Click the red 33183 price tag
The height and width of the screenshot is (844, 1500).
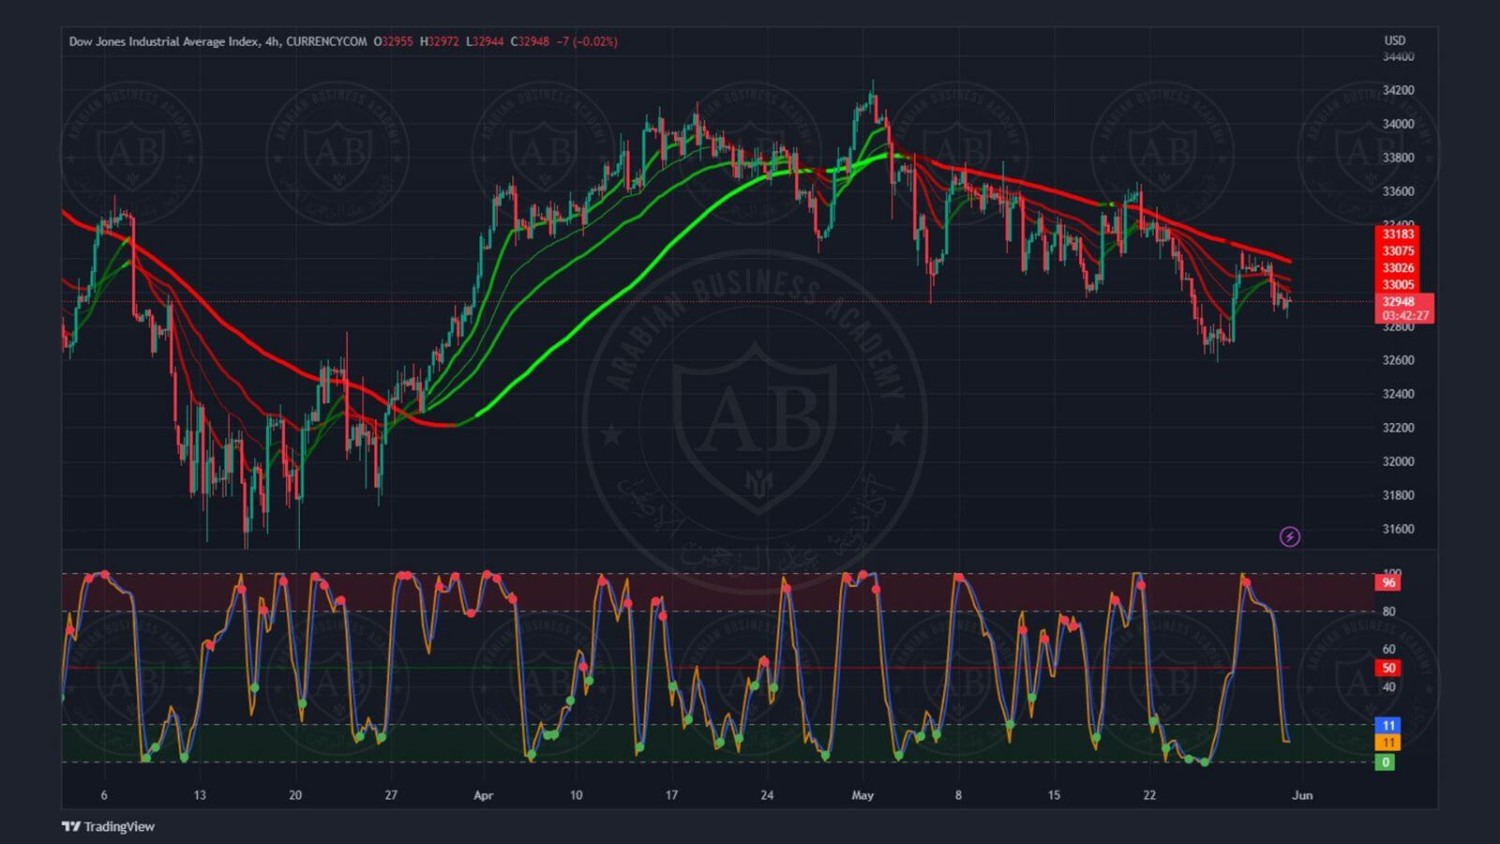click(x=1398, y=234)
